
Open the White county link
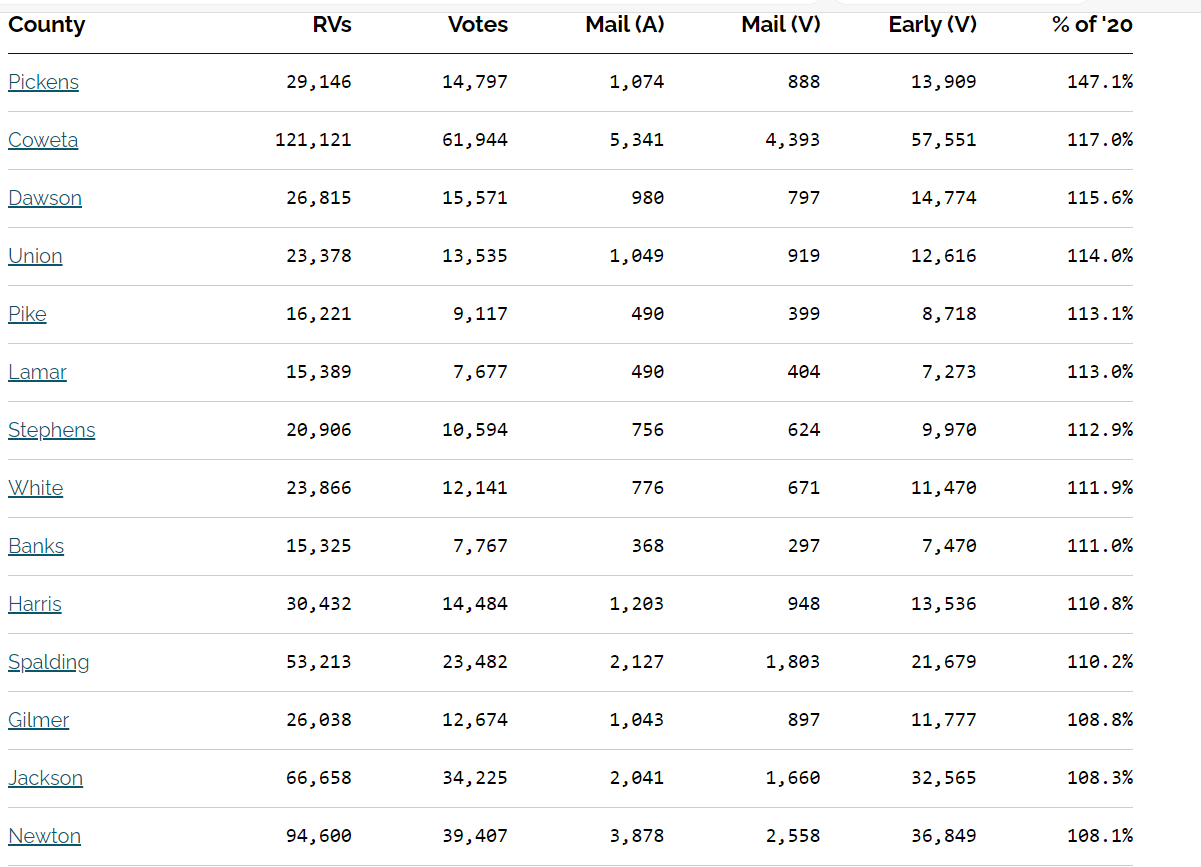pyautogui.click(x=35, y=488)
